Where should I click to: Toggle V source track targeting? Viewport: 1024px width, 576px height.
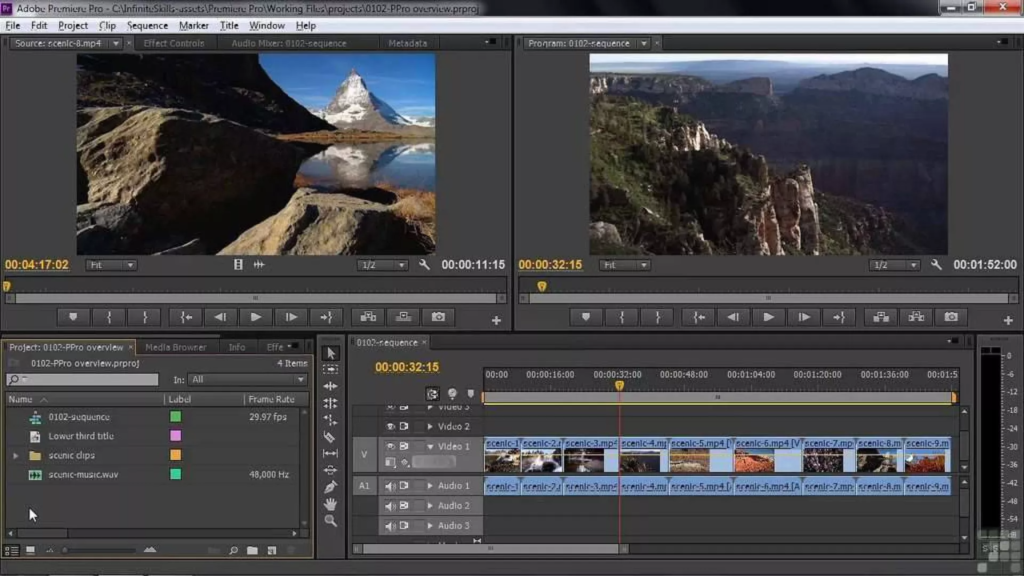tap(364, 454)
